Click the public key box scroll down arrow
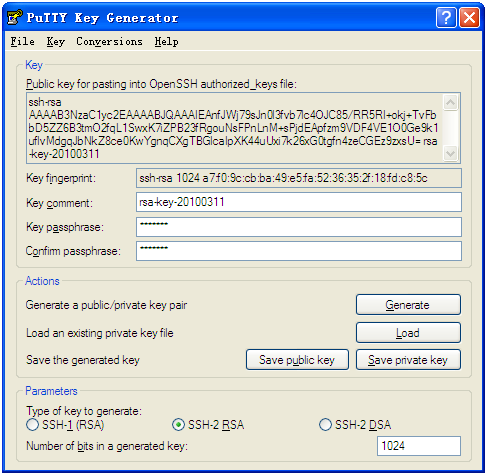Image resolution: width=487 pixels, height=475 pixels. click(451, 154)
